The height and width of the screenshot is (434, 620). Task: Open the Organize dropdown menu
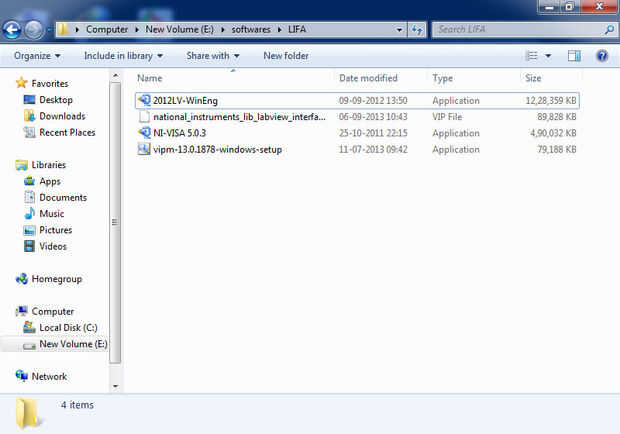(37, 56)
